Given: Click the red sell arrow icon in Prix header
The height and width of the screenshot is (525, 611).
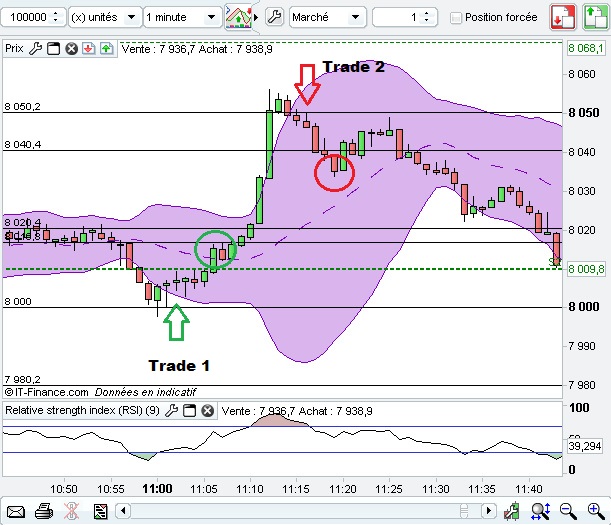Looking at the screenshot, I should pyautogui.click(x=89, y=49).
